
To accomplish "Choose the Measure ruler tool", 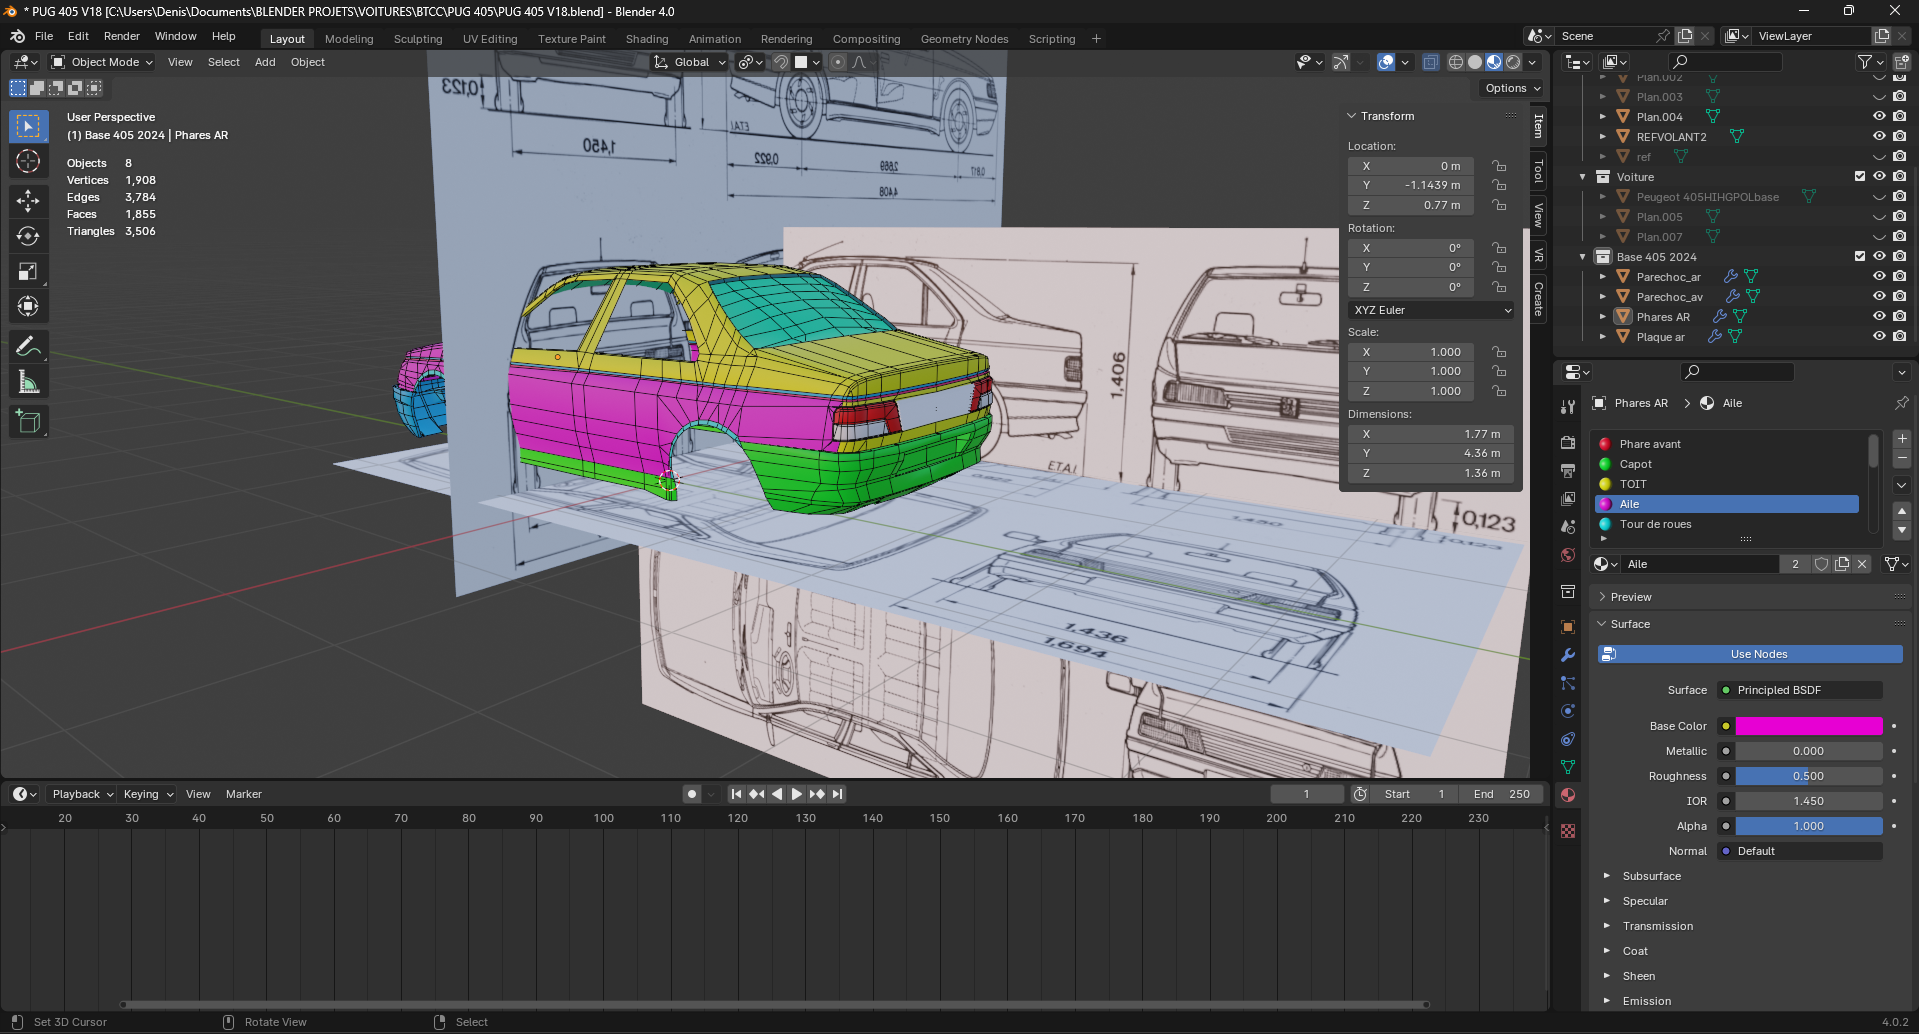I will (x=28, y=382).
